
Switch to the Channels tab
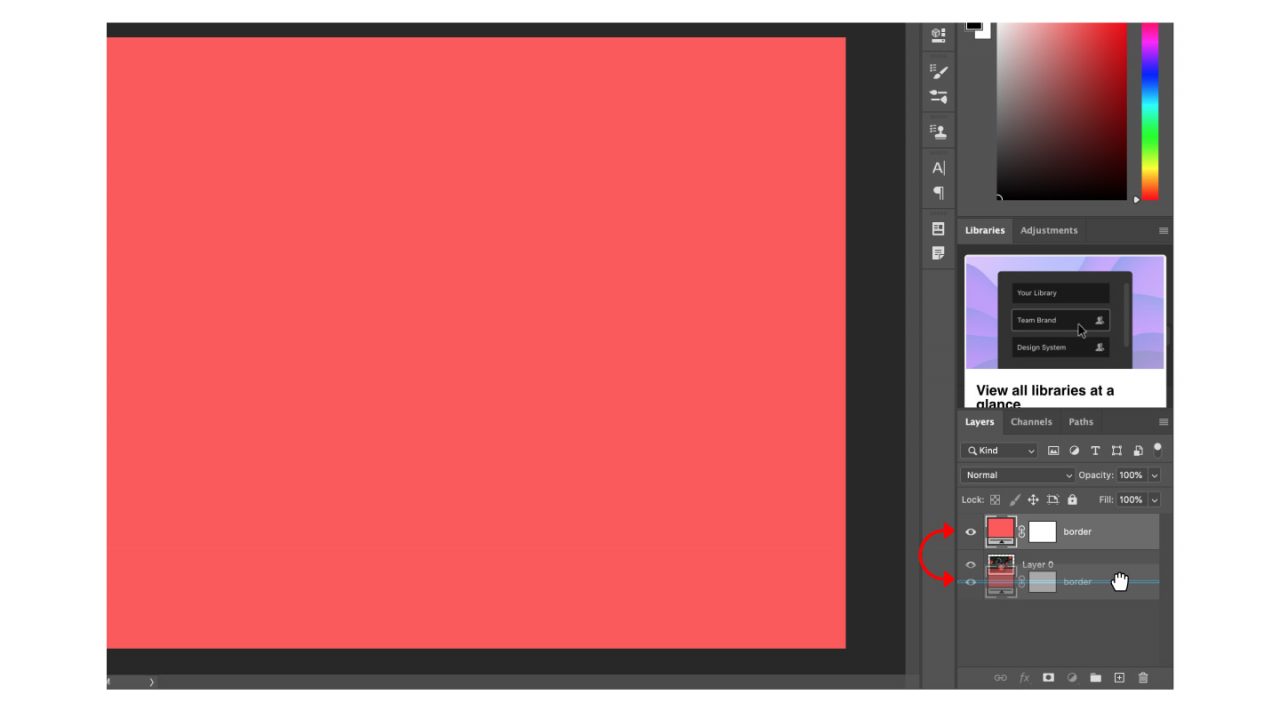coord(1031,421)
